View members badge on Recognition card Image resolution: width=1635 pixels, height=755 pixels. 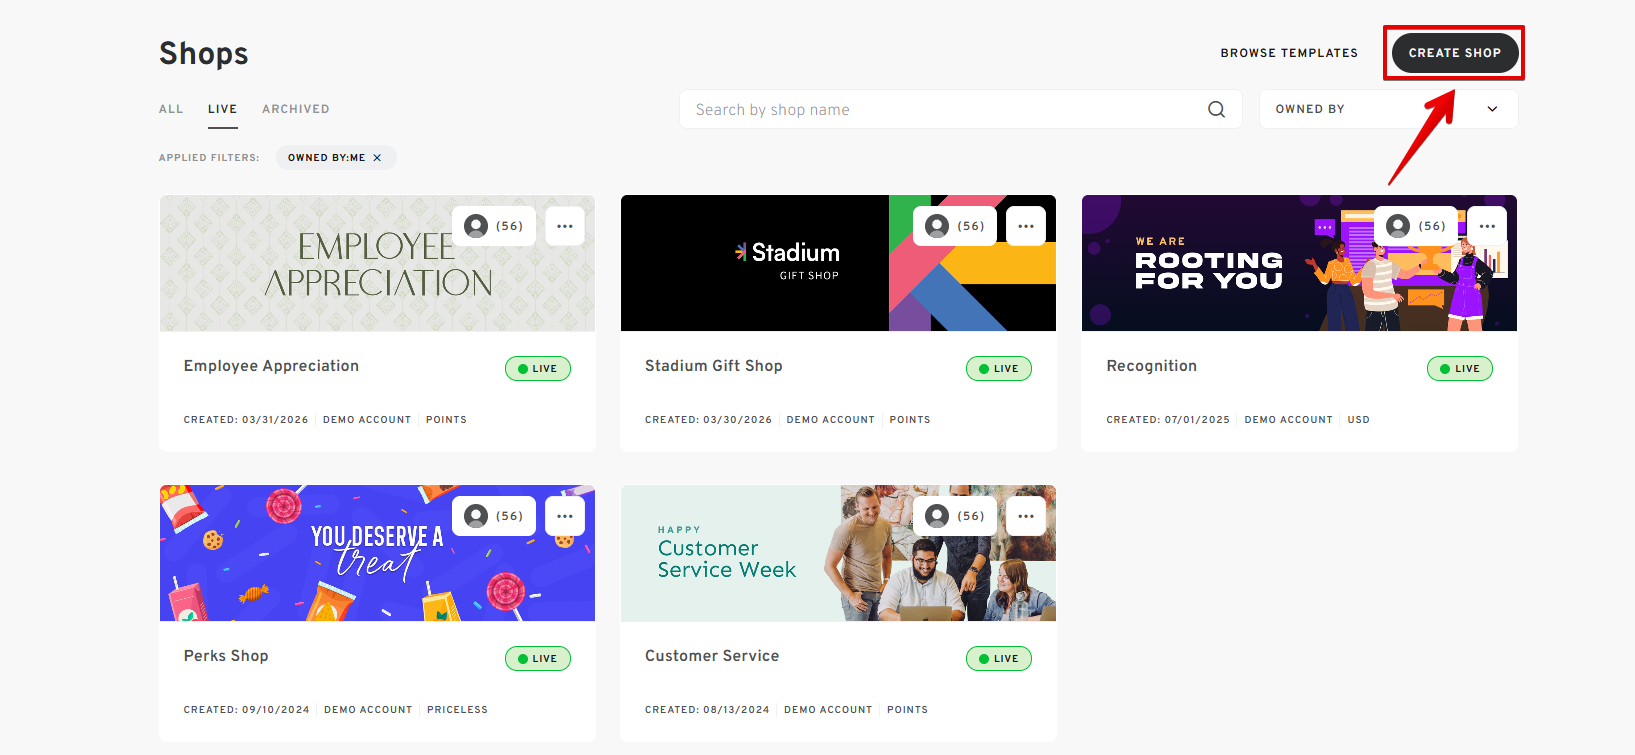pos(1416,226)
